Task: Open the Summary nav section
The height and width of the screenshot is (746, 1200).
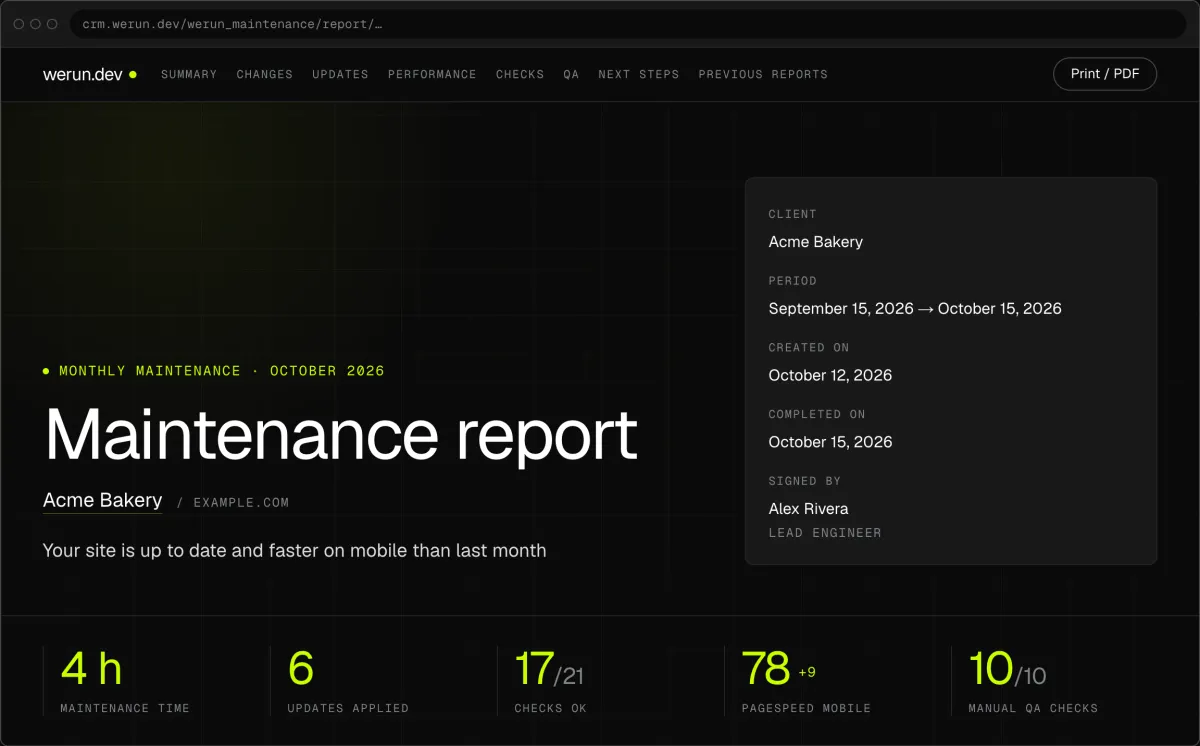Action: pyautogui.click(x=189, y=74)
